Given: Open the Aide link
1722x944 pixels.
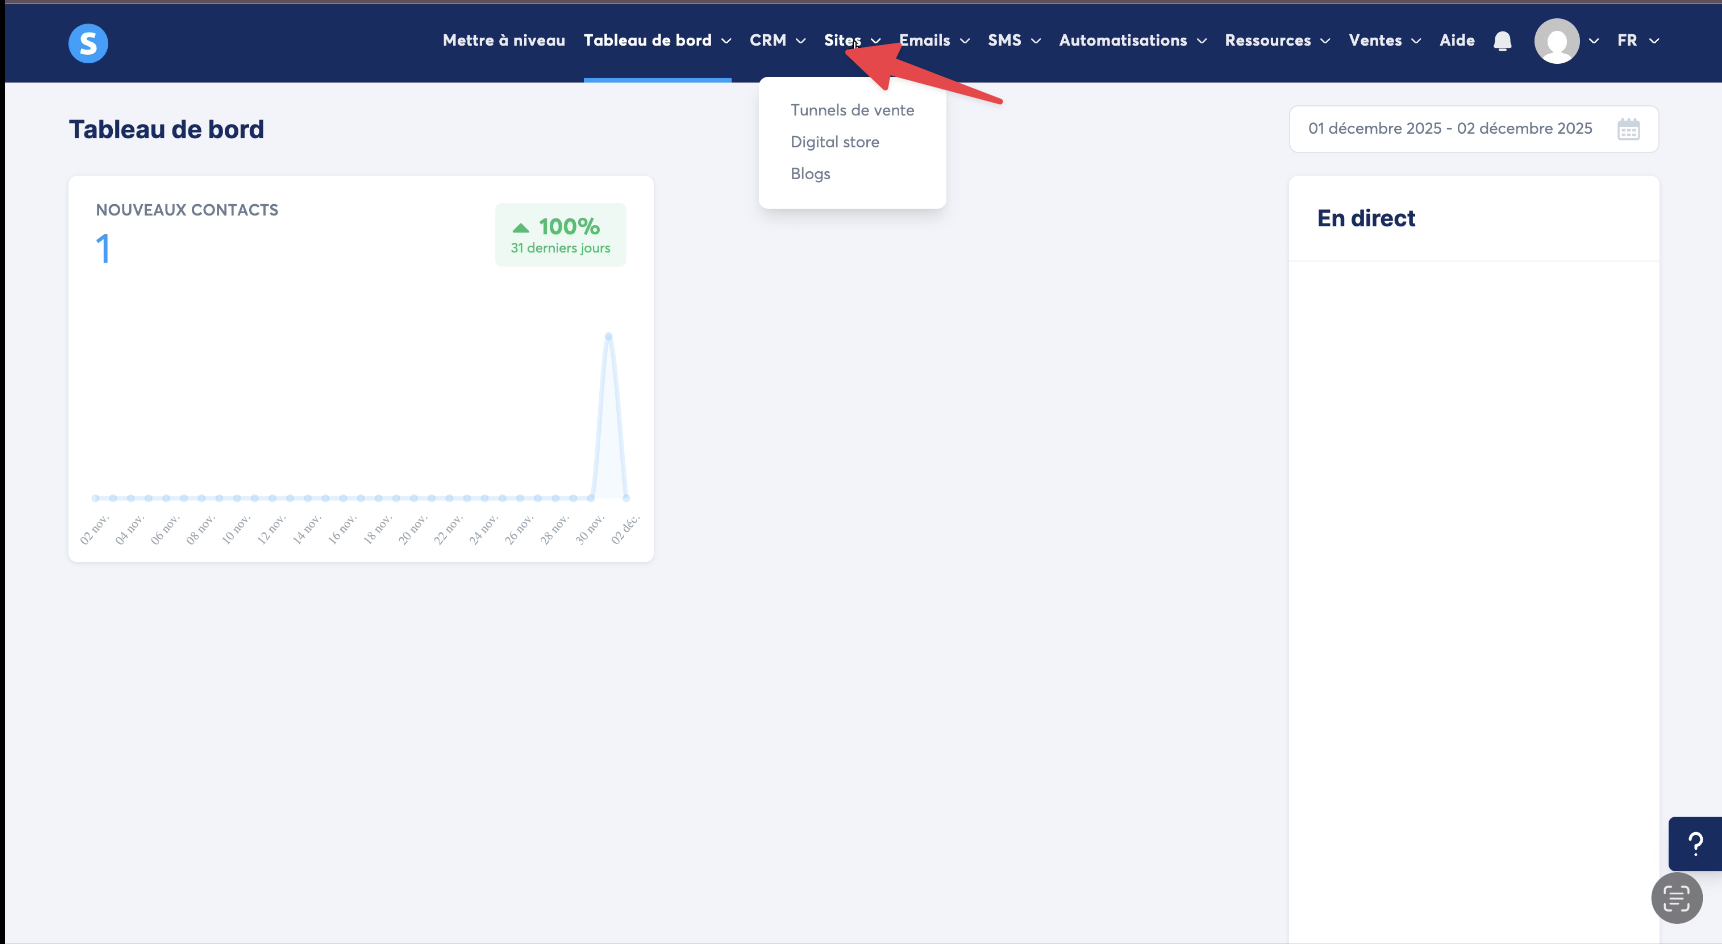Looking at the screenshot, I should (1457, 41).
